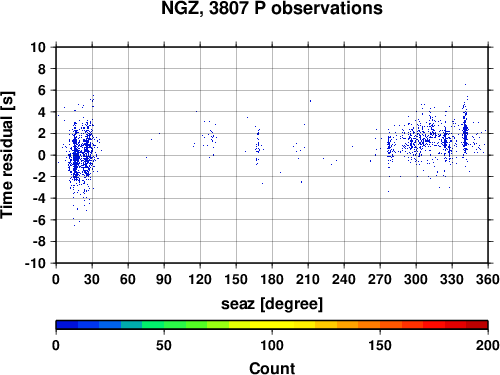500x375 pixels.
Task: Select the yellow segment near 100 on colorbar
Action: pos(272,325)
